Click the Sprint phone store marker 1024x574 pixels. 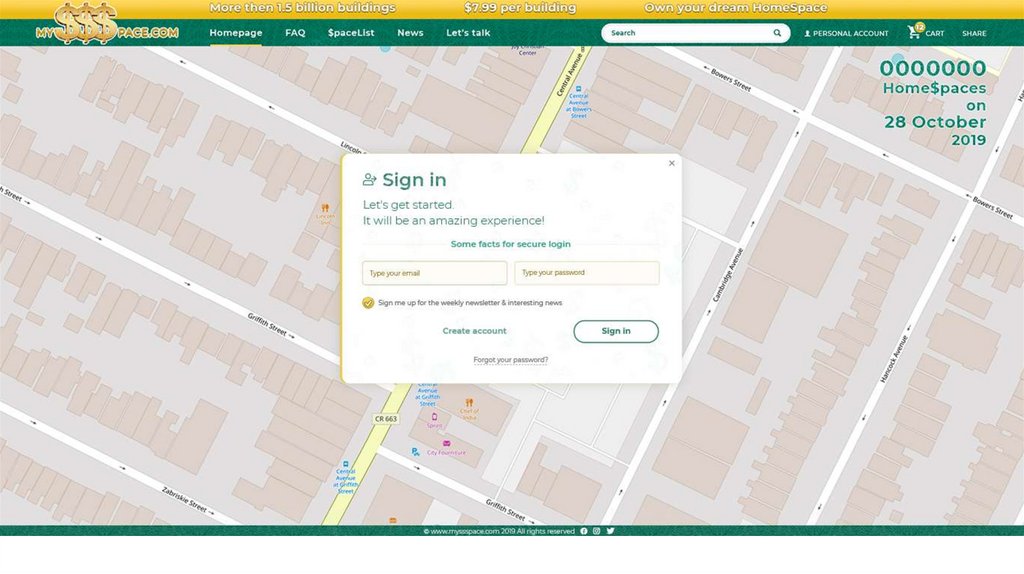click(x=434, y=417)
